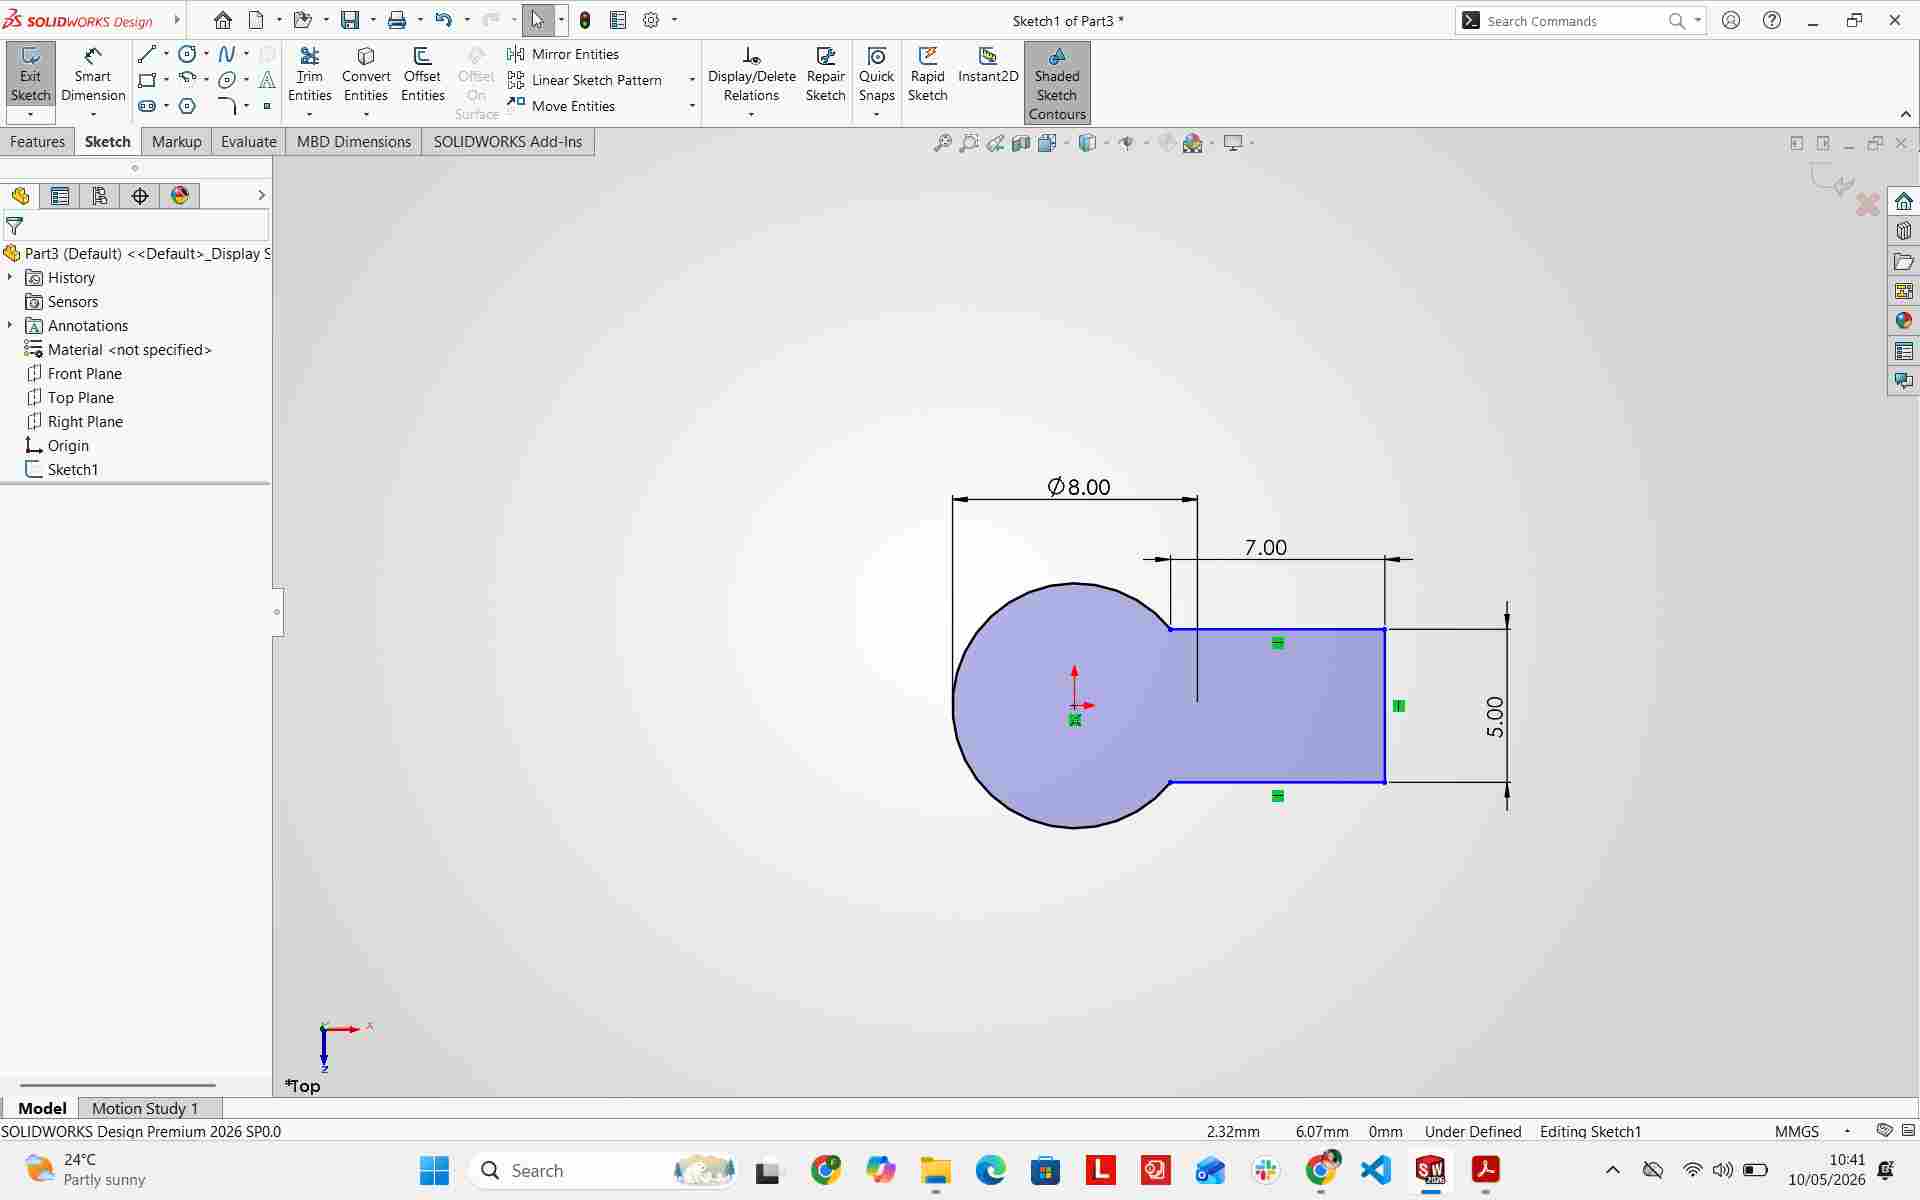
Task: Toggle Shaded Sketch Contours
Action: click(x=1057, y=83)
